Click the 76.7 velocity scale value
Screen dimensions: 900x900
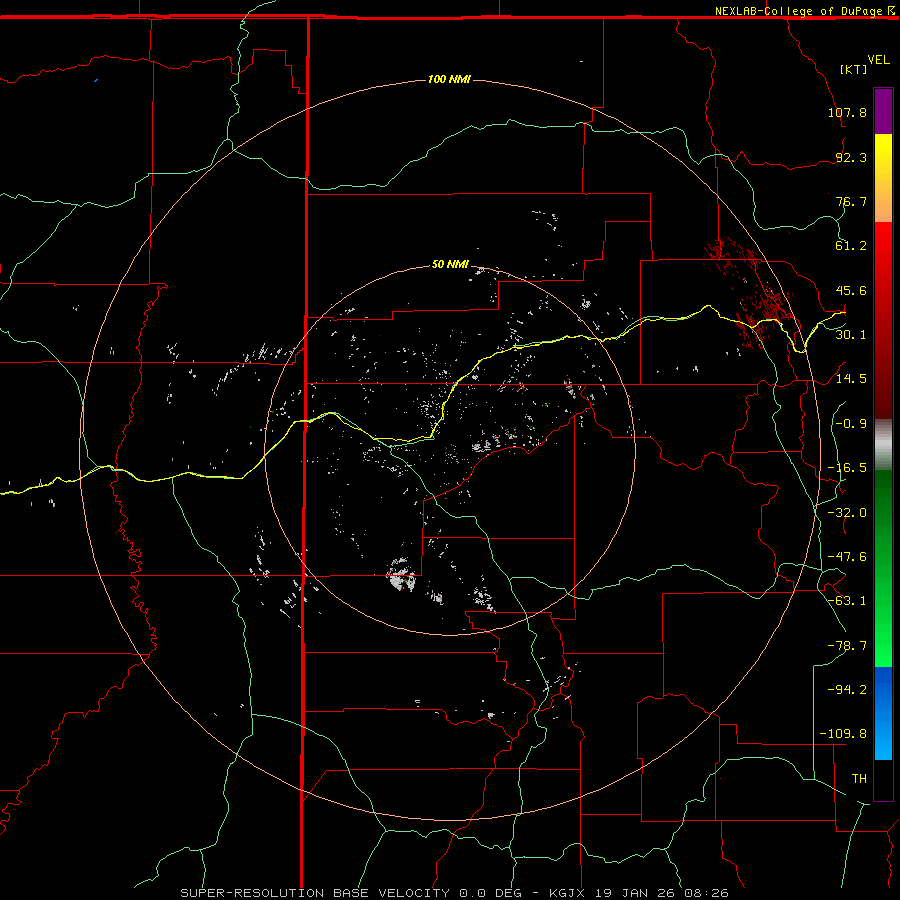(851, 201)
